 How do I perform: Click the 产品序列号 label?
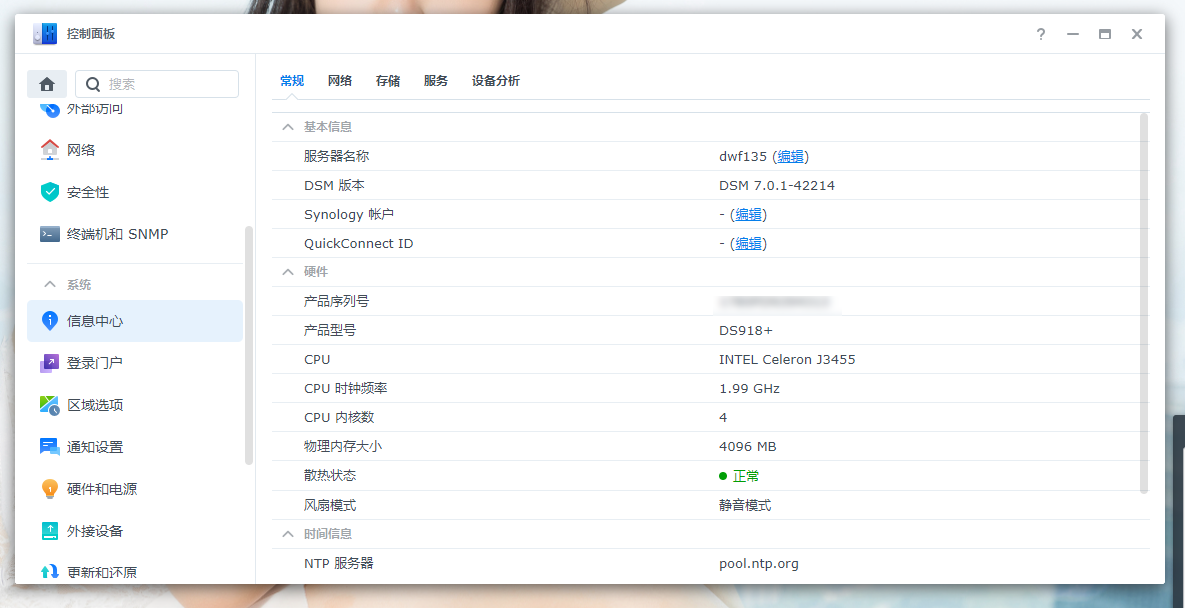pos(336,301)
